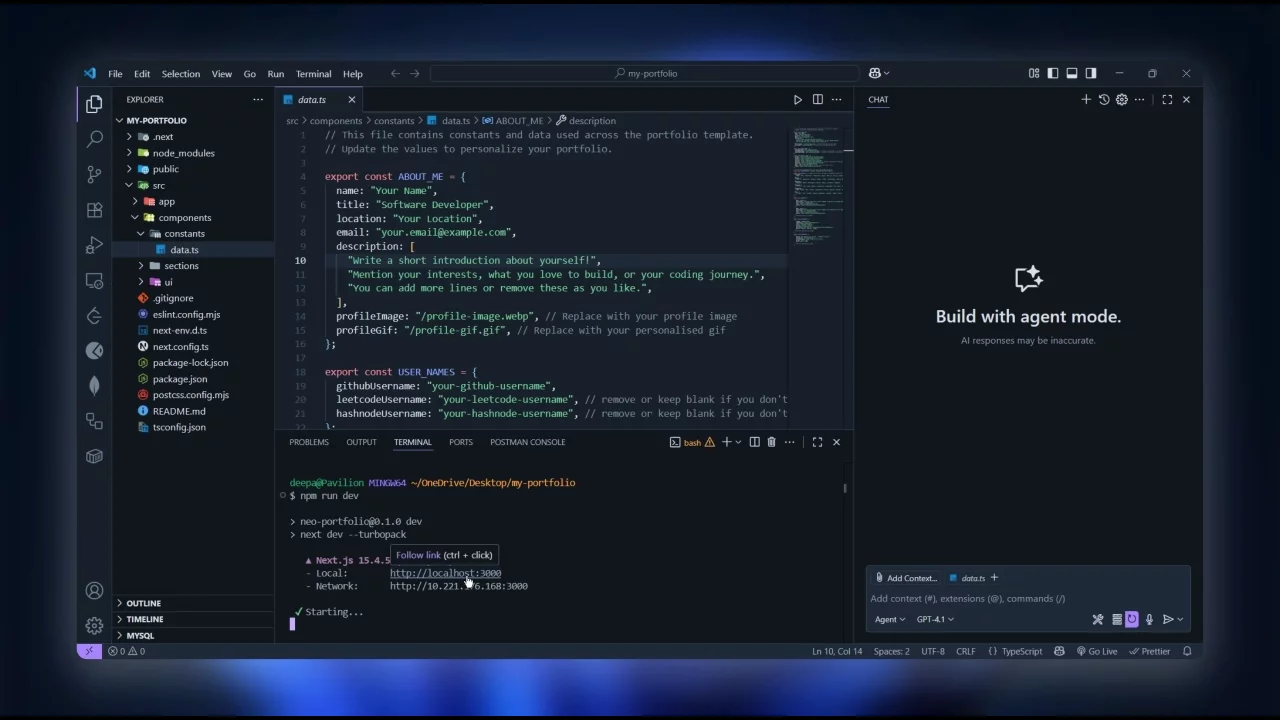
Task: Open the File menu
Action: coord(115,73)
